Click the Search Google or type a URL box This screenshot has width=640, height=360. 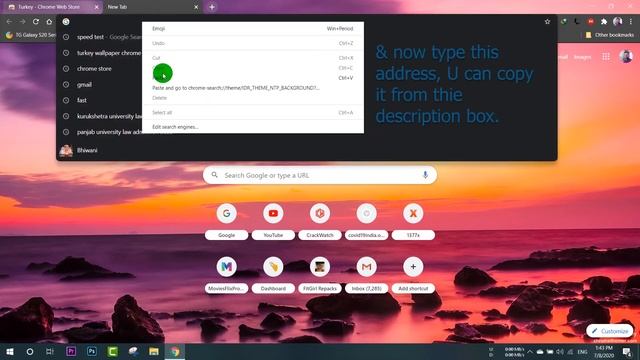click(x=320, y=175)
